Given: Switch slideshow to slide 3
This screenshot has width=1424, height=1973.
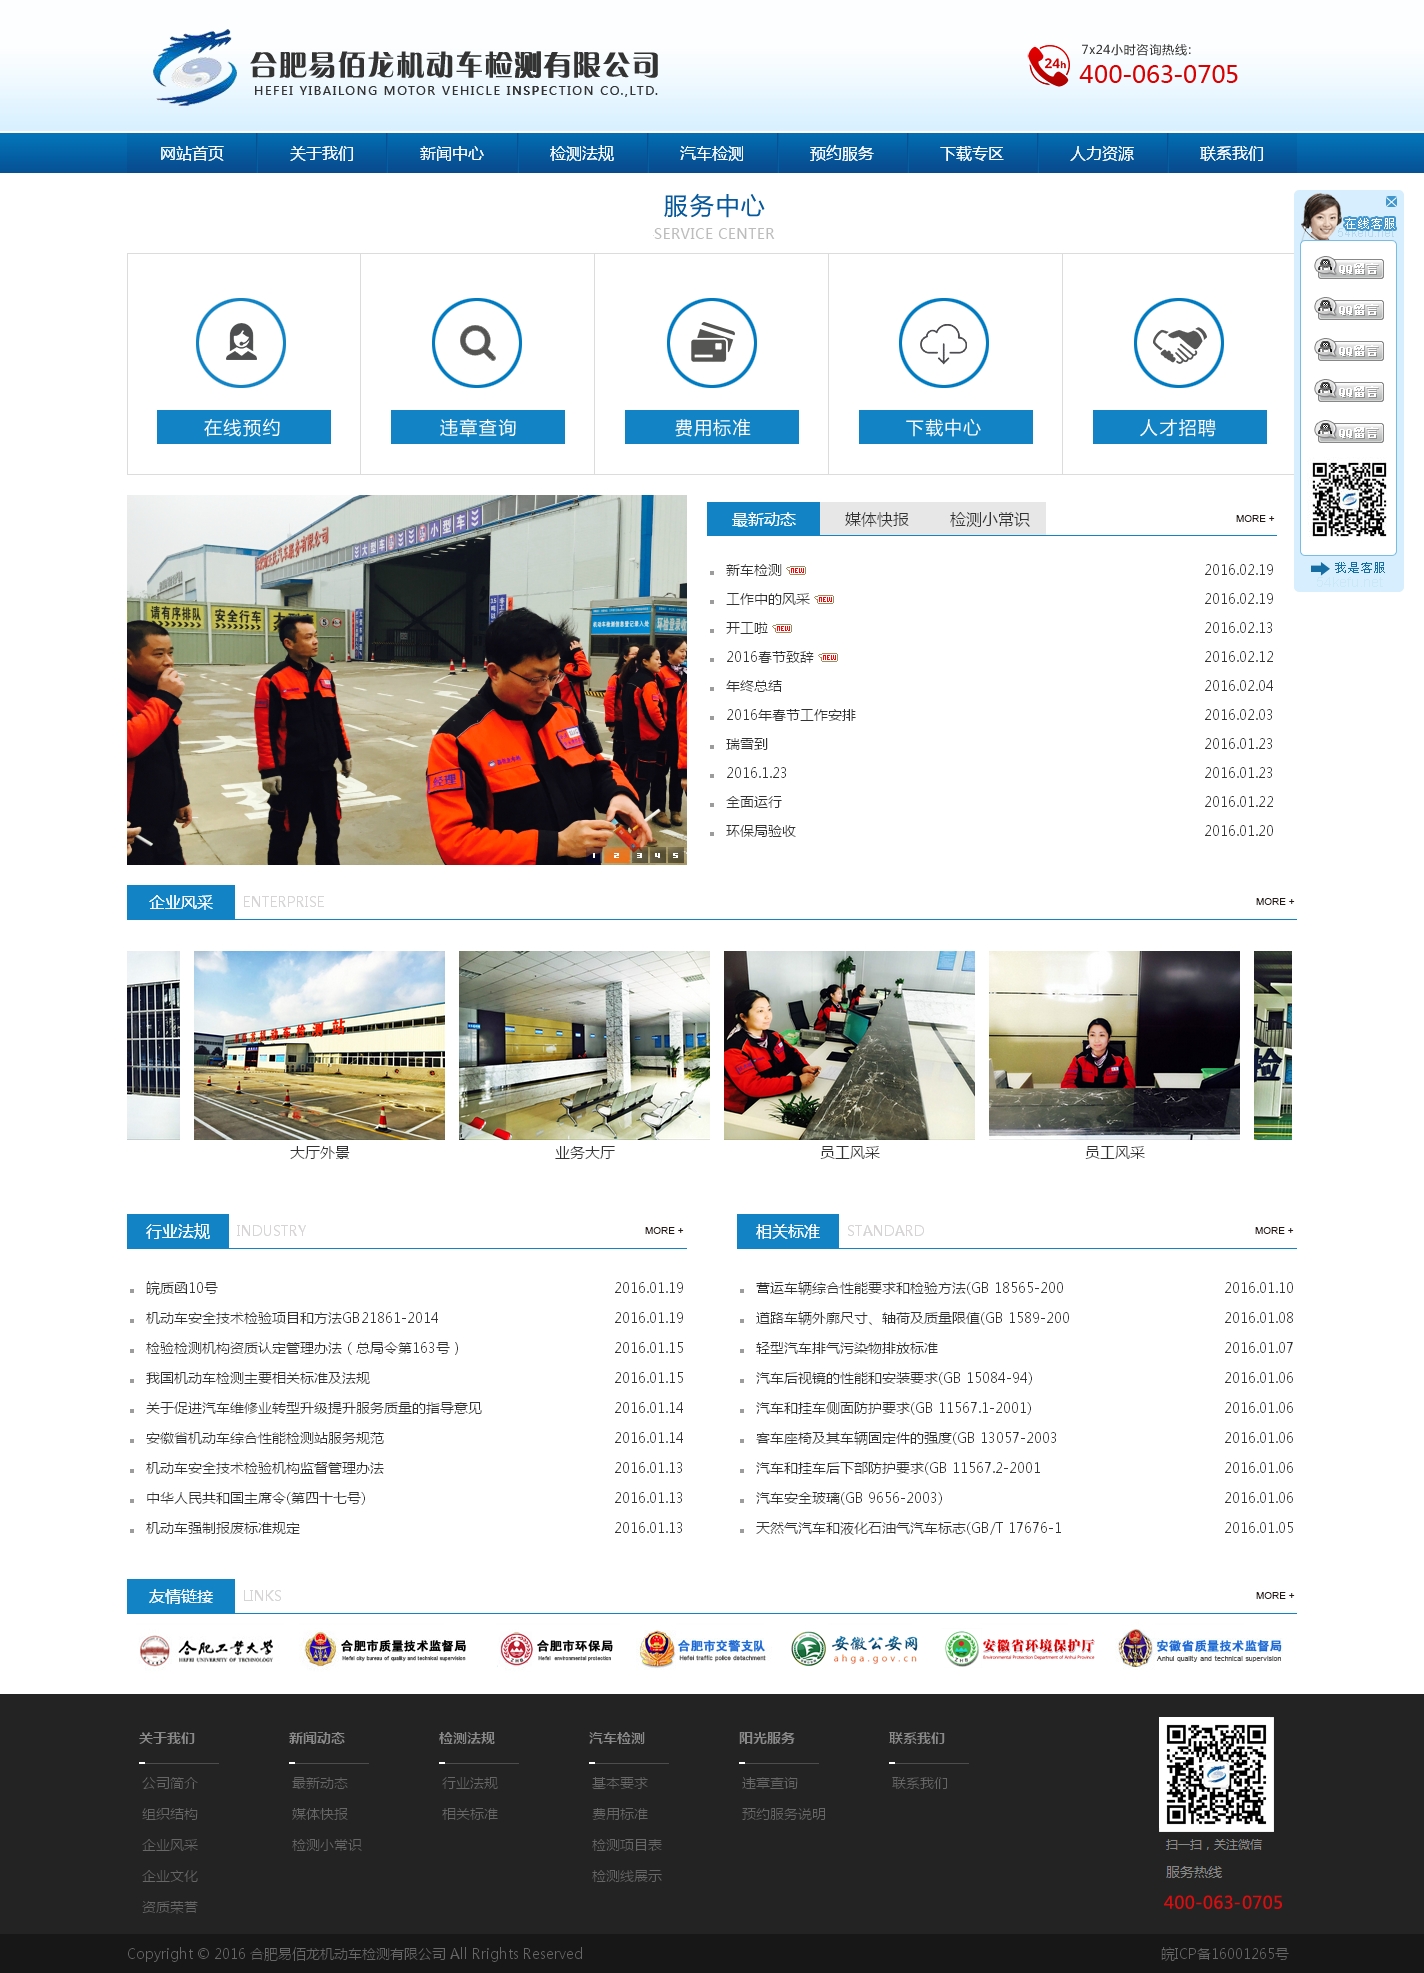Looking at the screenshot, I should [638, 855].
